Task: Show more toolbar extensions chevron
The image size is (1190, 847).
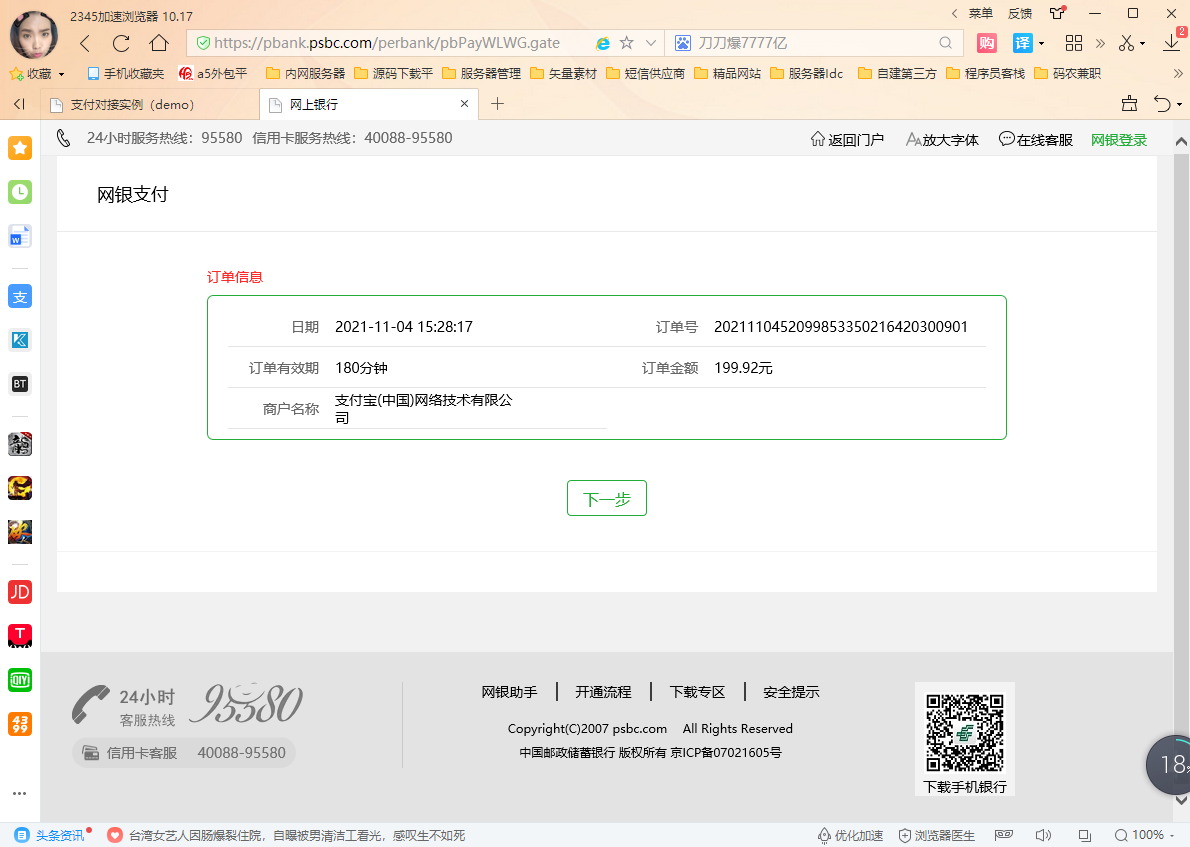Action: point(1100,43)
